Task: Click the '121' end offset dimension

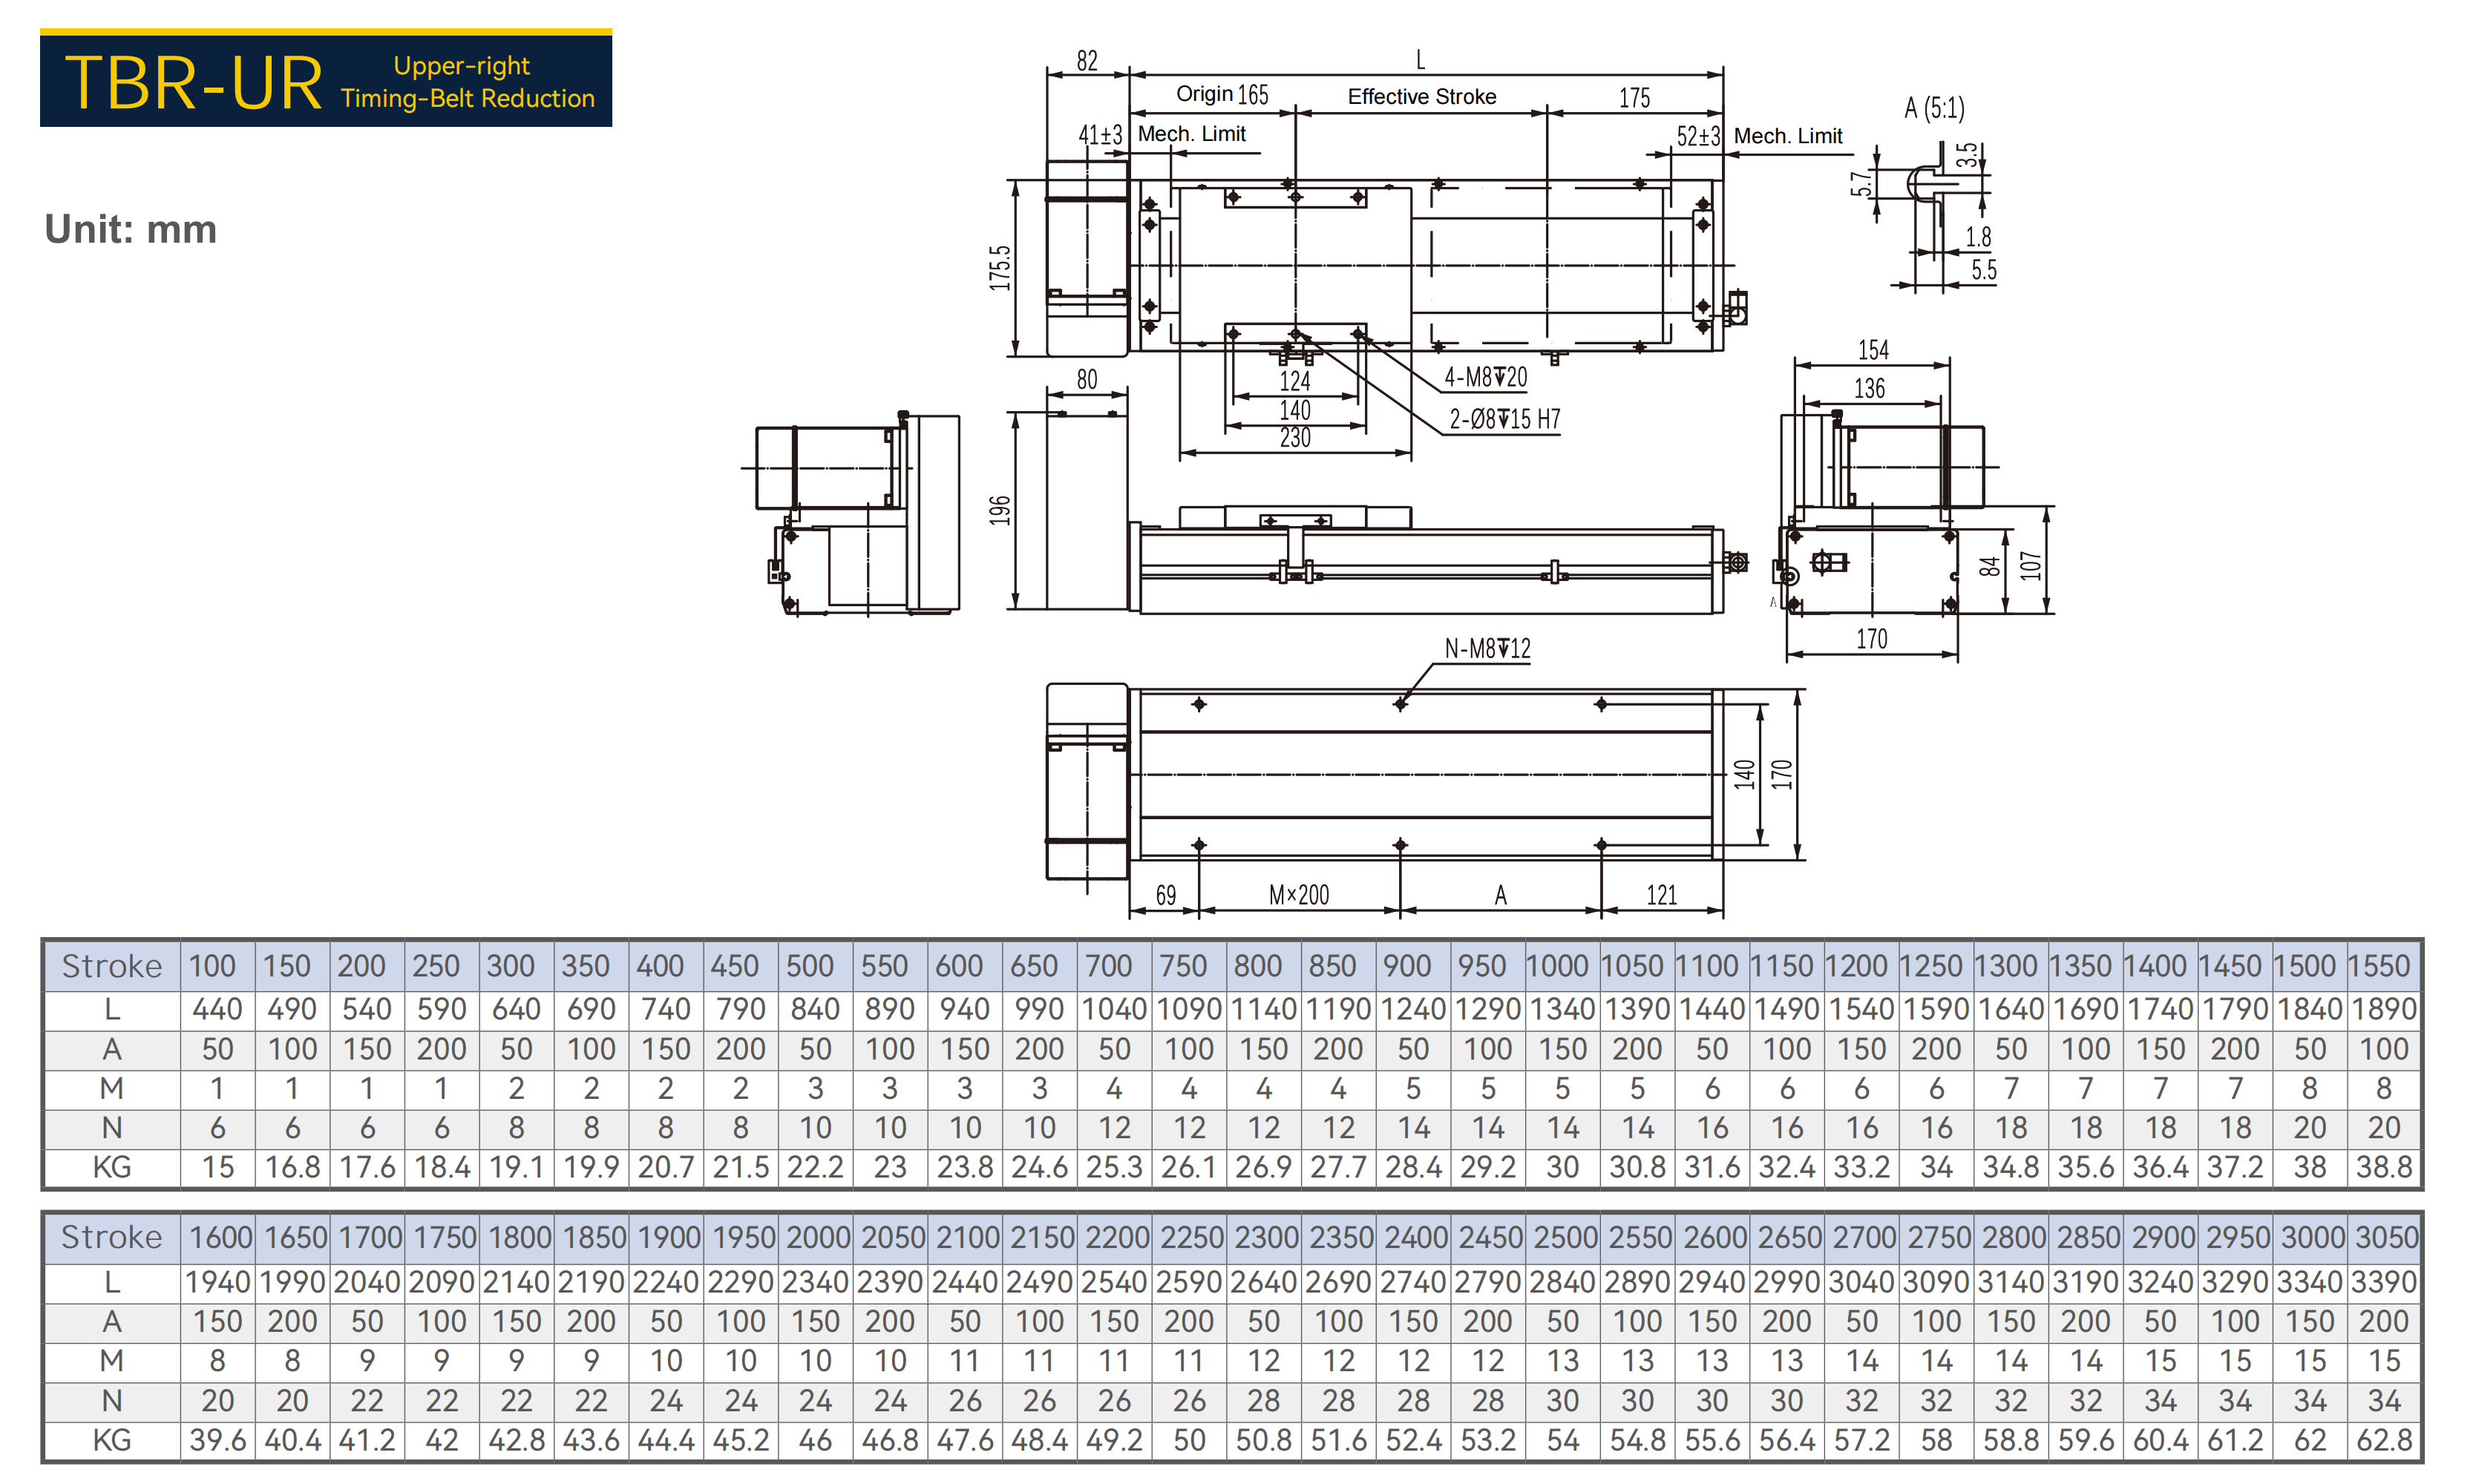Action: [1661, 895]
